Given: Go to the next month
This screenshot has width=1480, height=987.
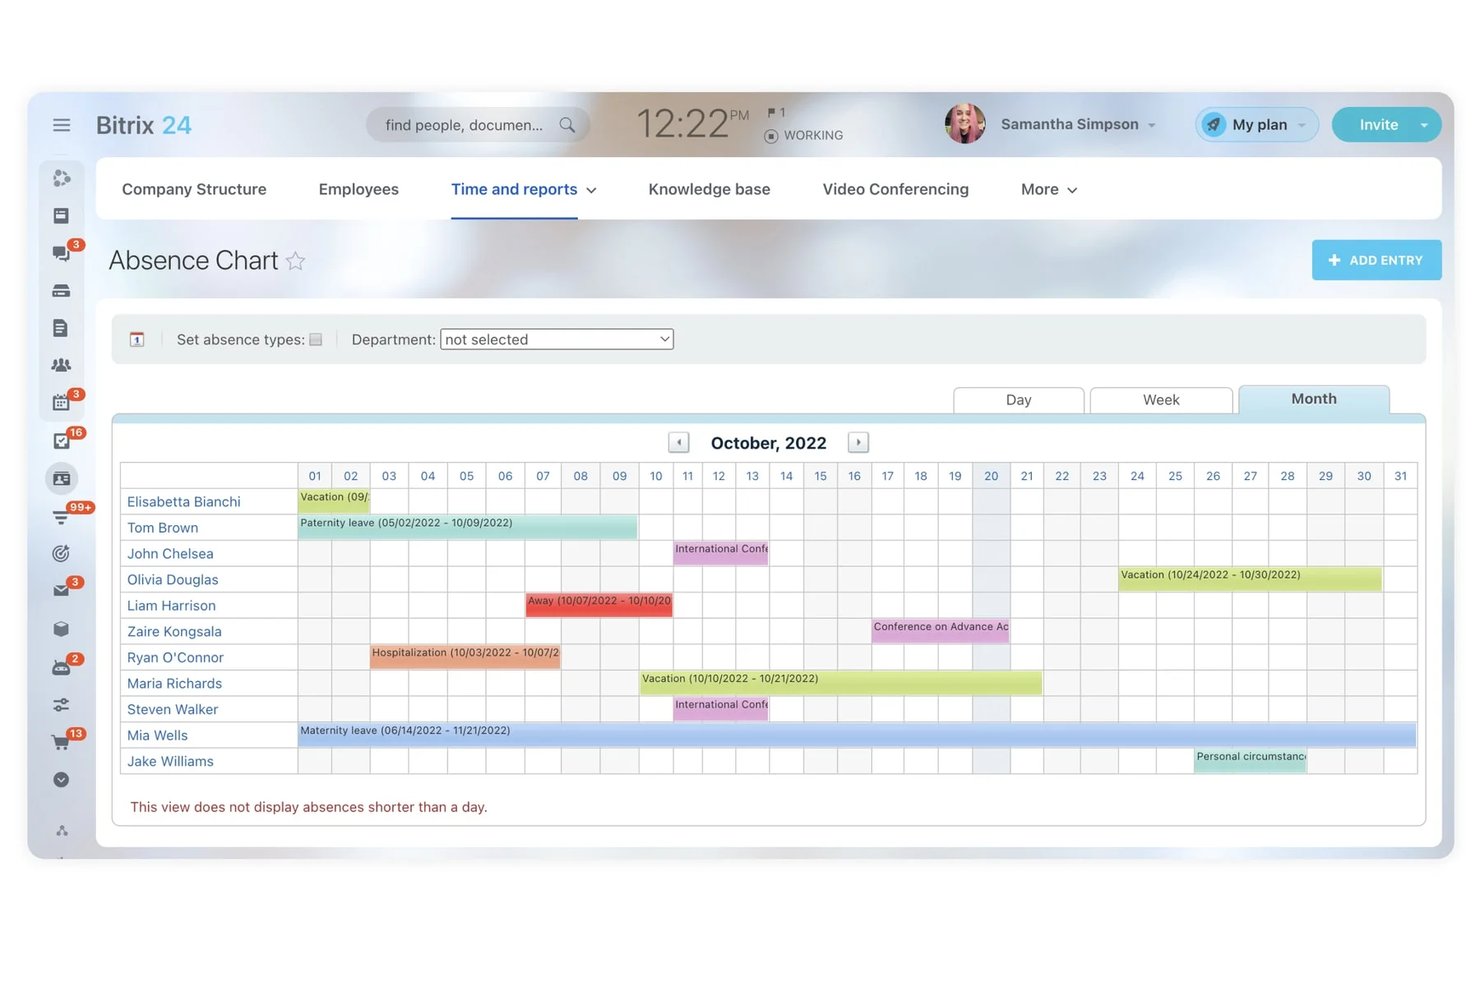Looking at the screenshot, I should [x=858, y=443].
